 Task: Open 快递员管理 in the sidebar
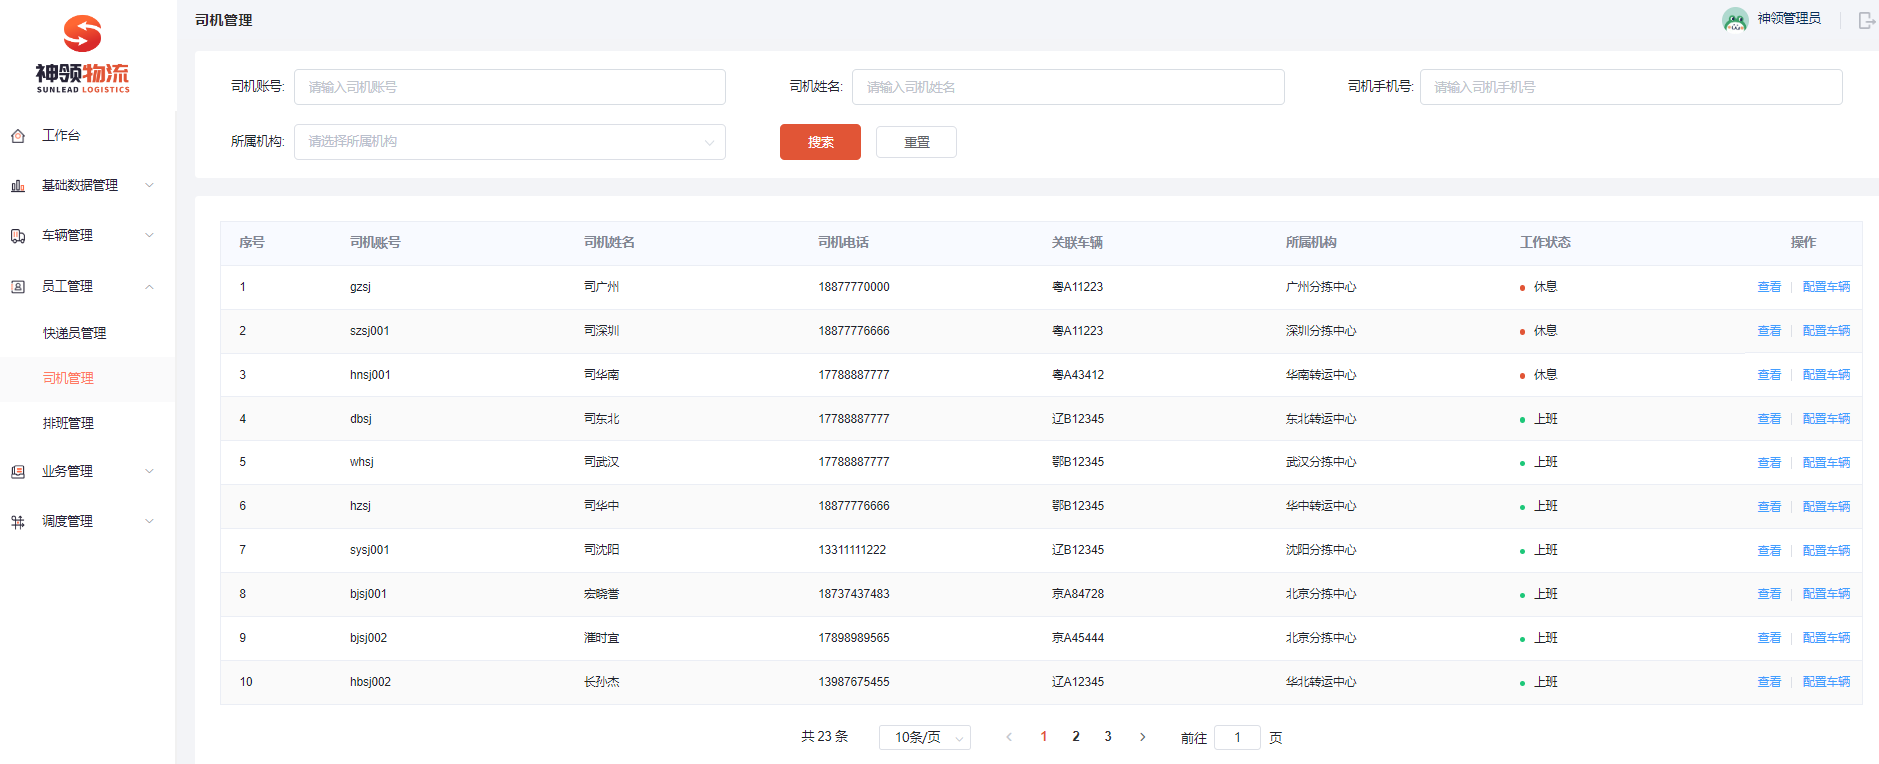tap(74, 333)
